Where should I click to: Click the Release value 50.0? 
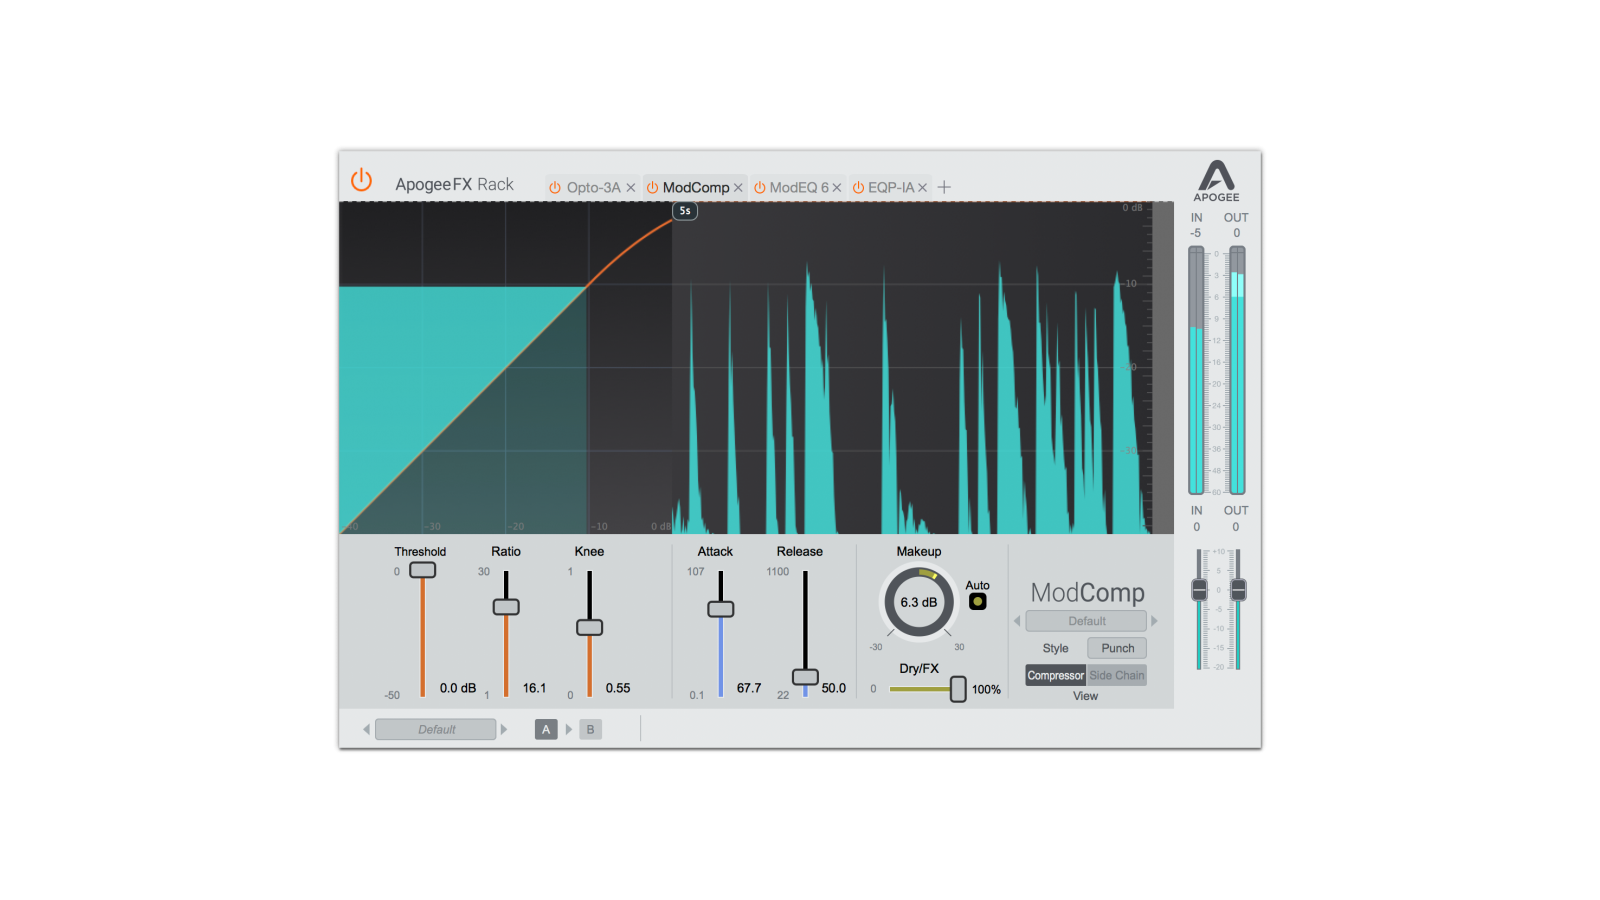pos(834,688)
